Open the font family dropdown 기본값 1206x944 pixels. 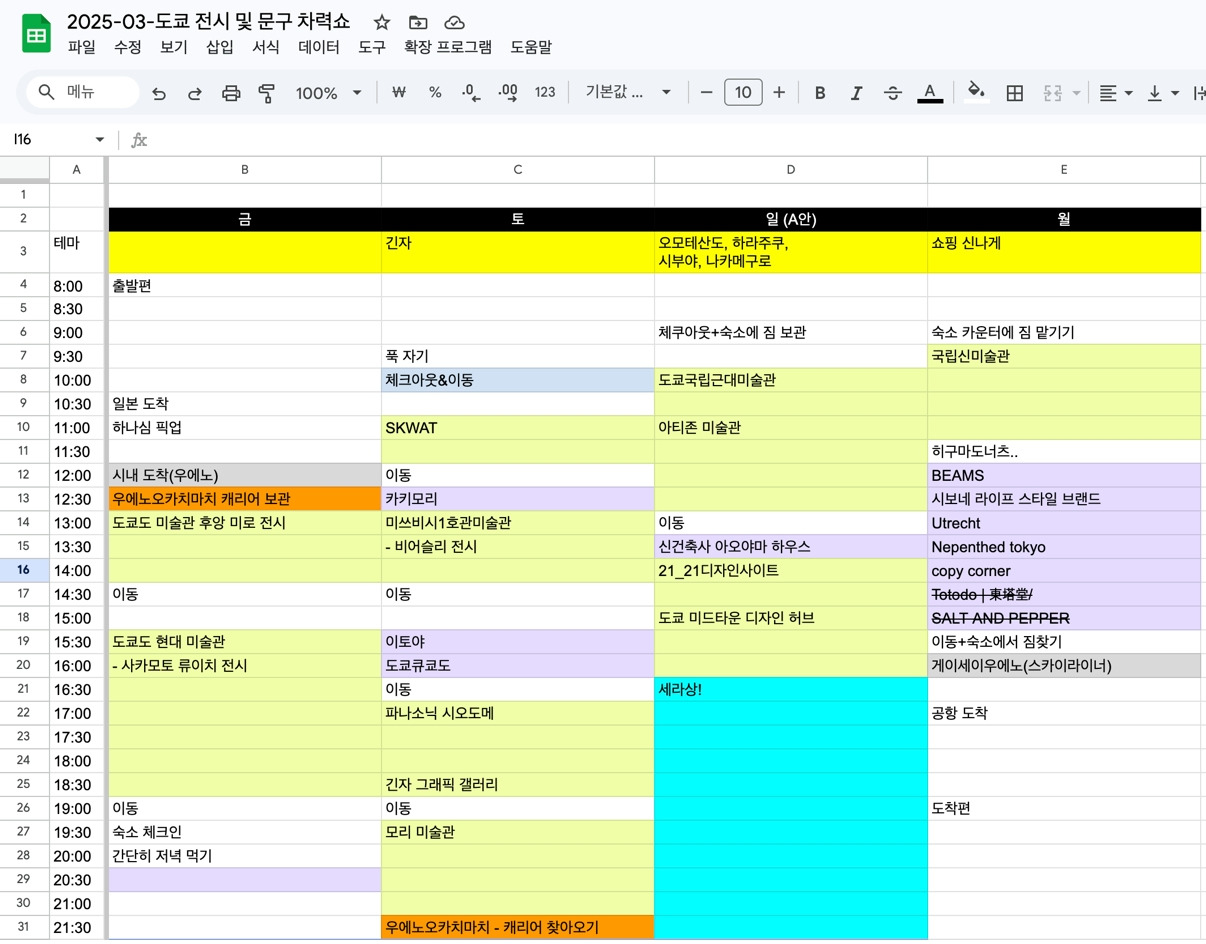tap(627, 92)
